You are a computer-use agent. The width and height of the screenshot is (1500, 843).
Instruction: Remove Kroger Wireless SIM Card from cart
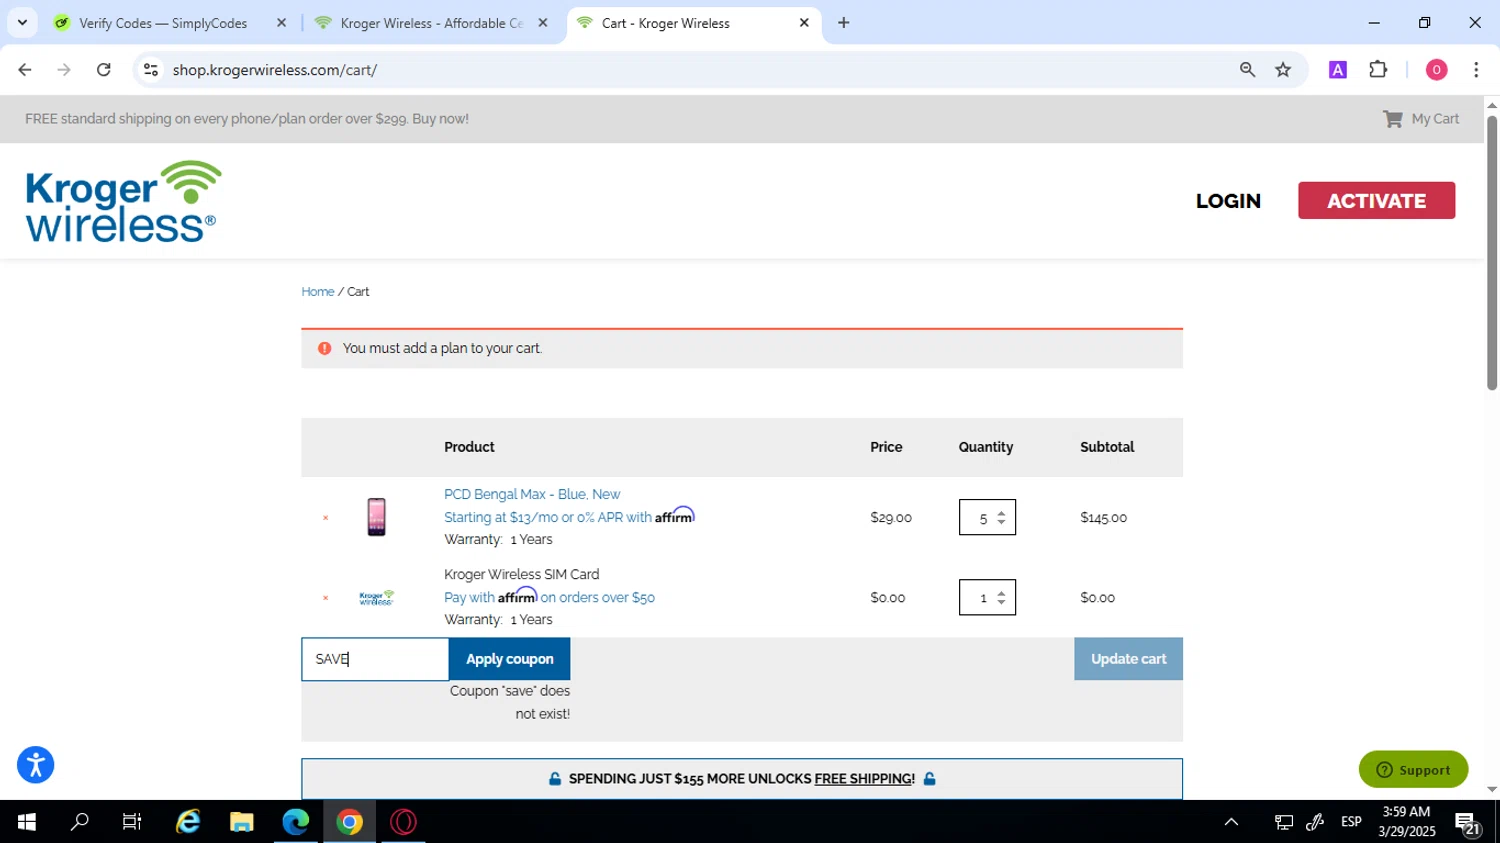click(x=325, y=598)
